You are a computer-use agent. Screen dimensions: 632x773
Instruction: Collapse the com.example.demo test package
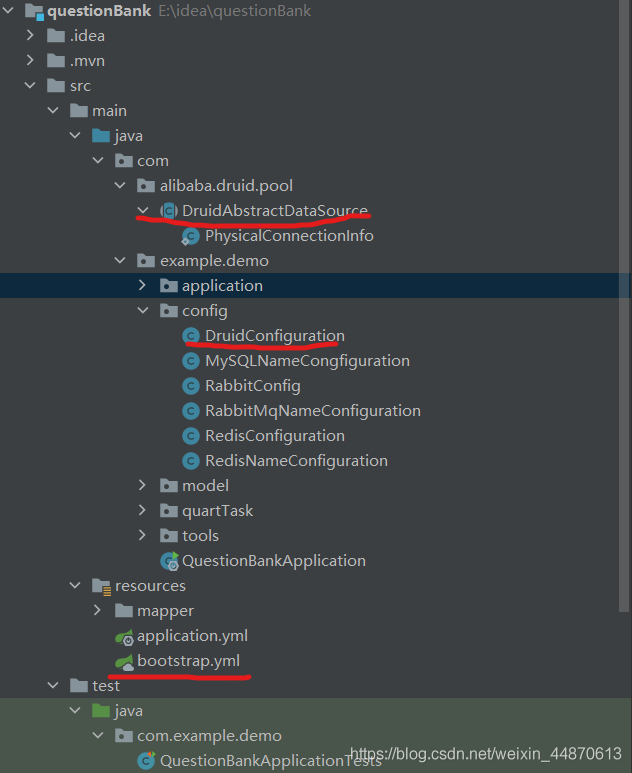coord(98,736)
